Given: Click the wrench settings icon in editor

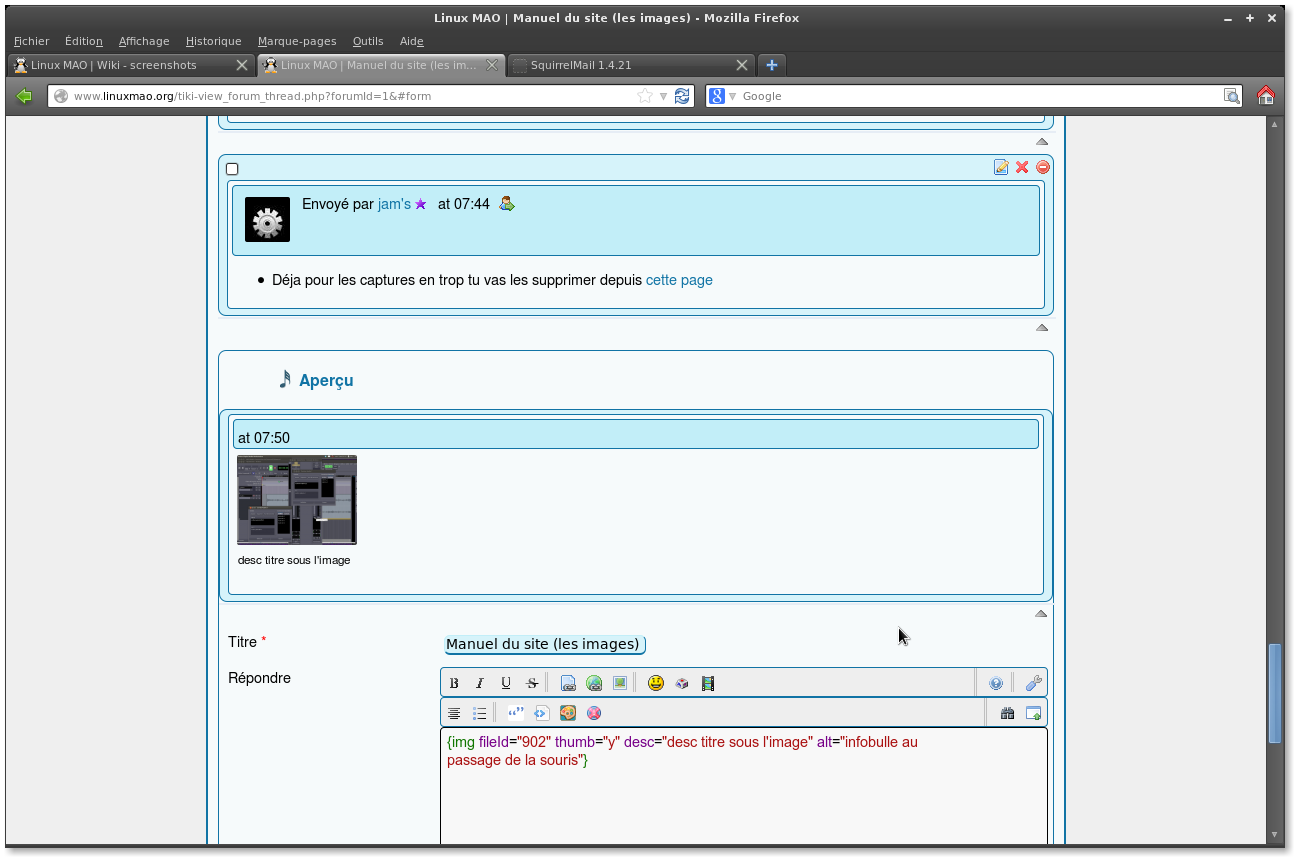Looking at the screenshot, I should point(1034,683).
